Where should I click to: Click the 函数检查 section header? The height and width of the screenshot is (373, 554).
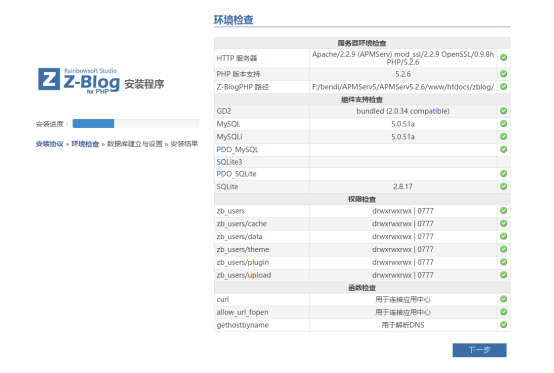click(362, 288)
